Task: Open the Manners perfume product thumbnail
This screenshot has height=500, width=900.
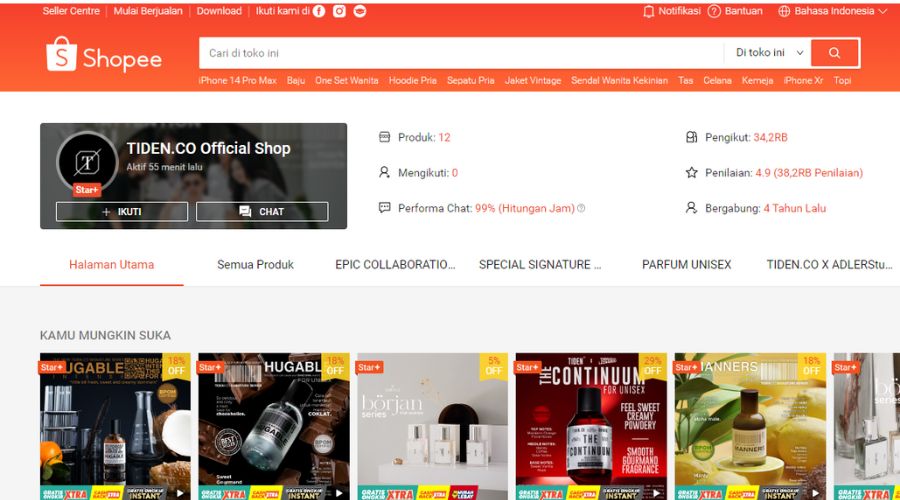Action: 750,426
